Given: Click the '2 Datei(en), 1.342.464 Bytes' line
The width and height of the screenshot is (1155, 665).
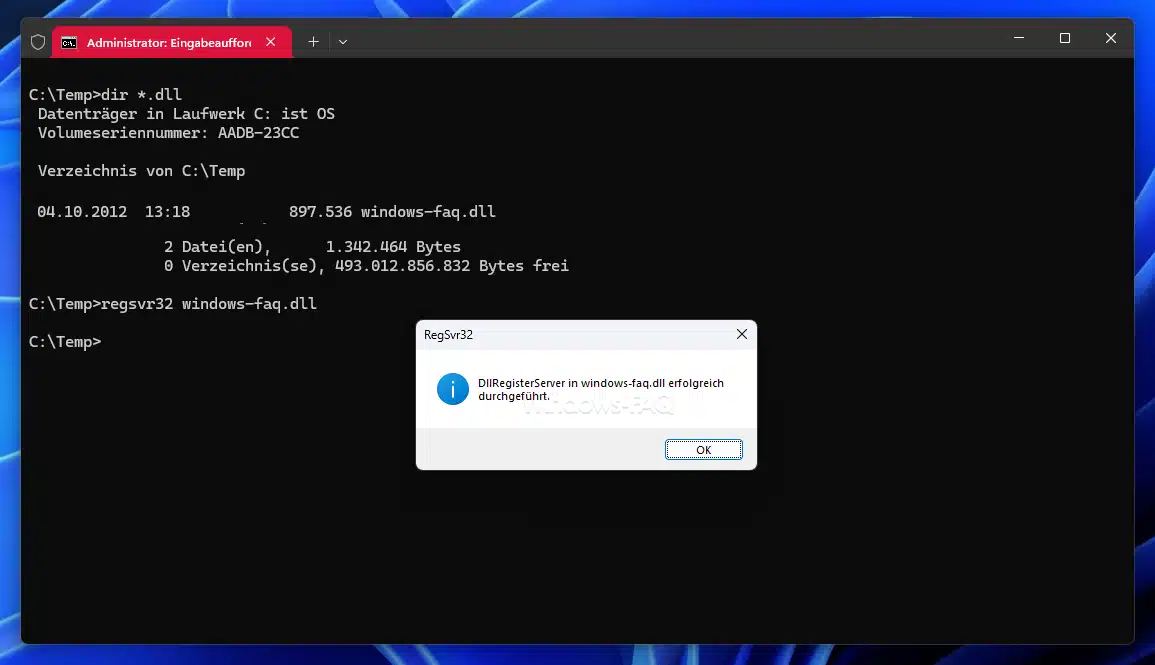Looking at the screenshot, I should point(312,247).
